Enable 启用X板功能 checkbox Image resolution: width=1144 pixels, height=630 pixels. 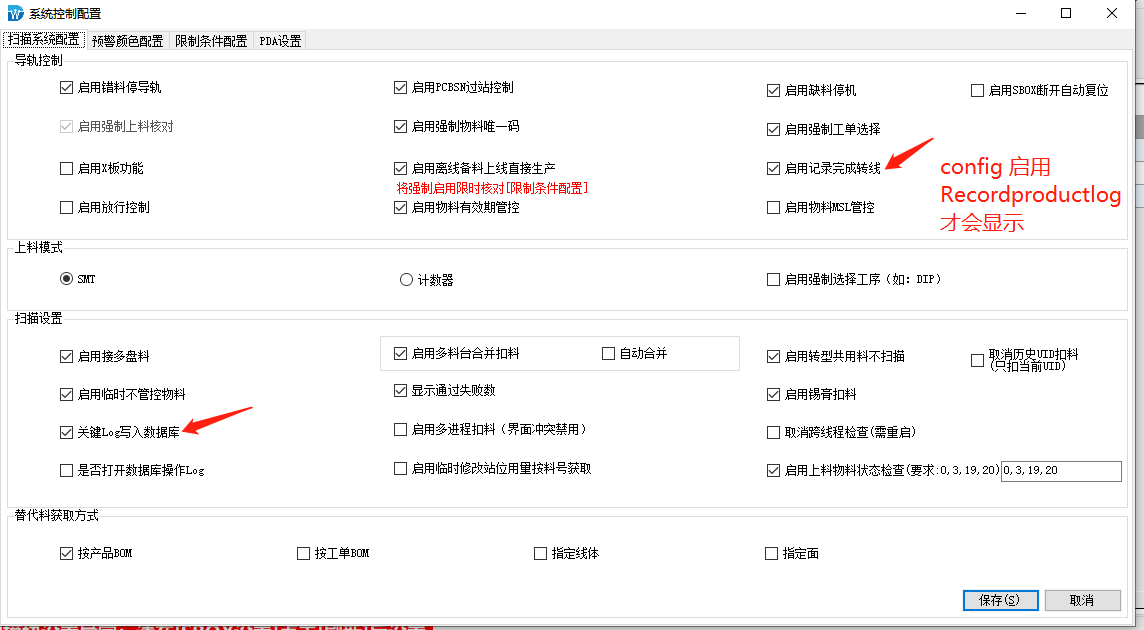coord(67,168)
